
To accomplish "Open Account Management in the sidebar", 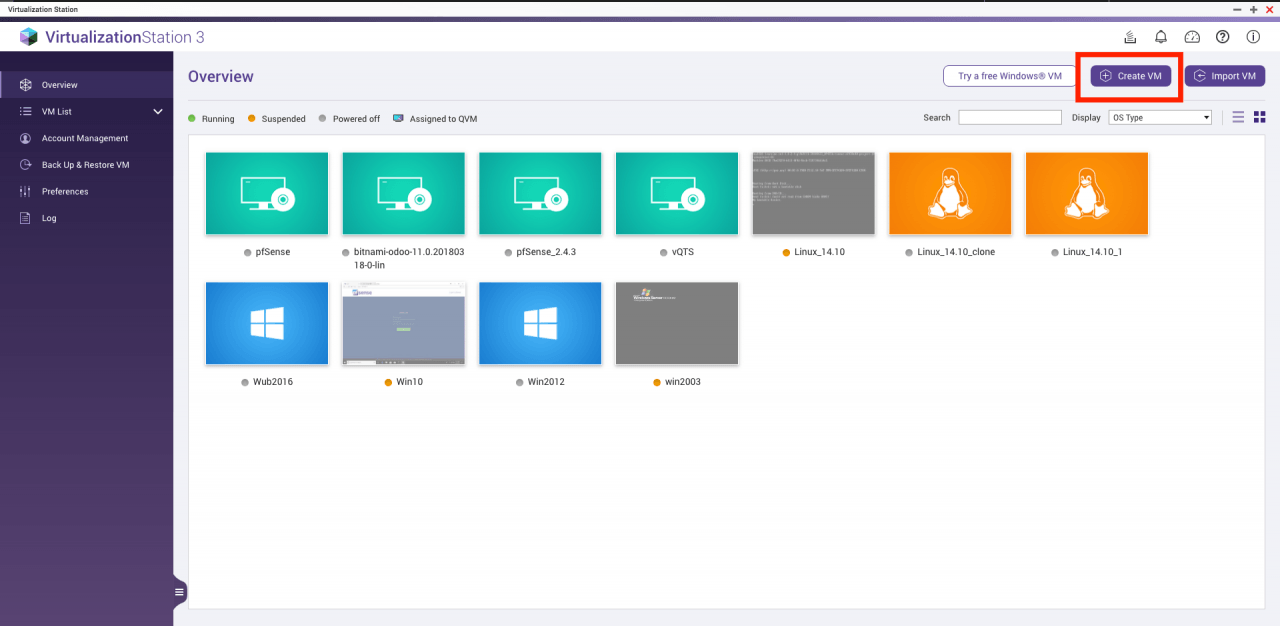I will pos(85,138).
